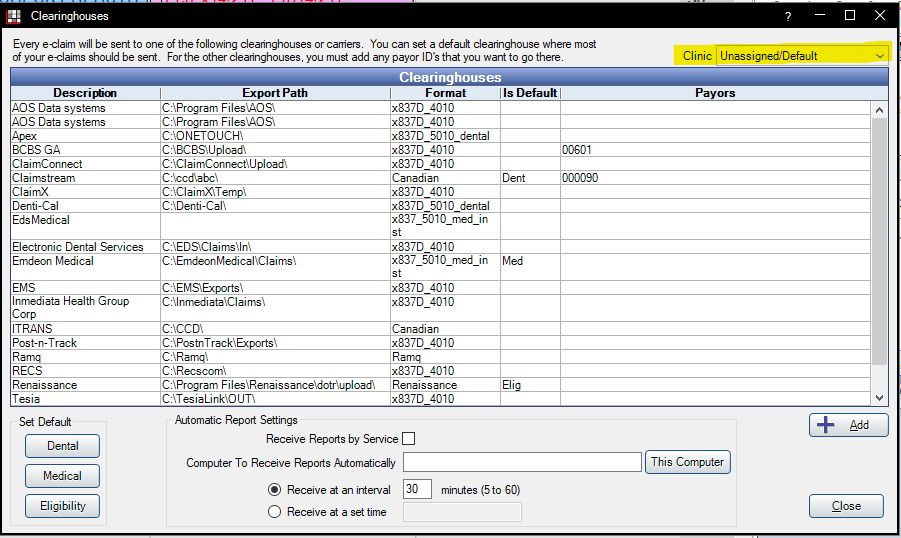Click the scroll down arrow in grid
The image size is (901, 538).
[879, 398]
